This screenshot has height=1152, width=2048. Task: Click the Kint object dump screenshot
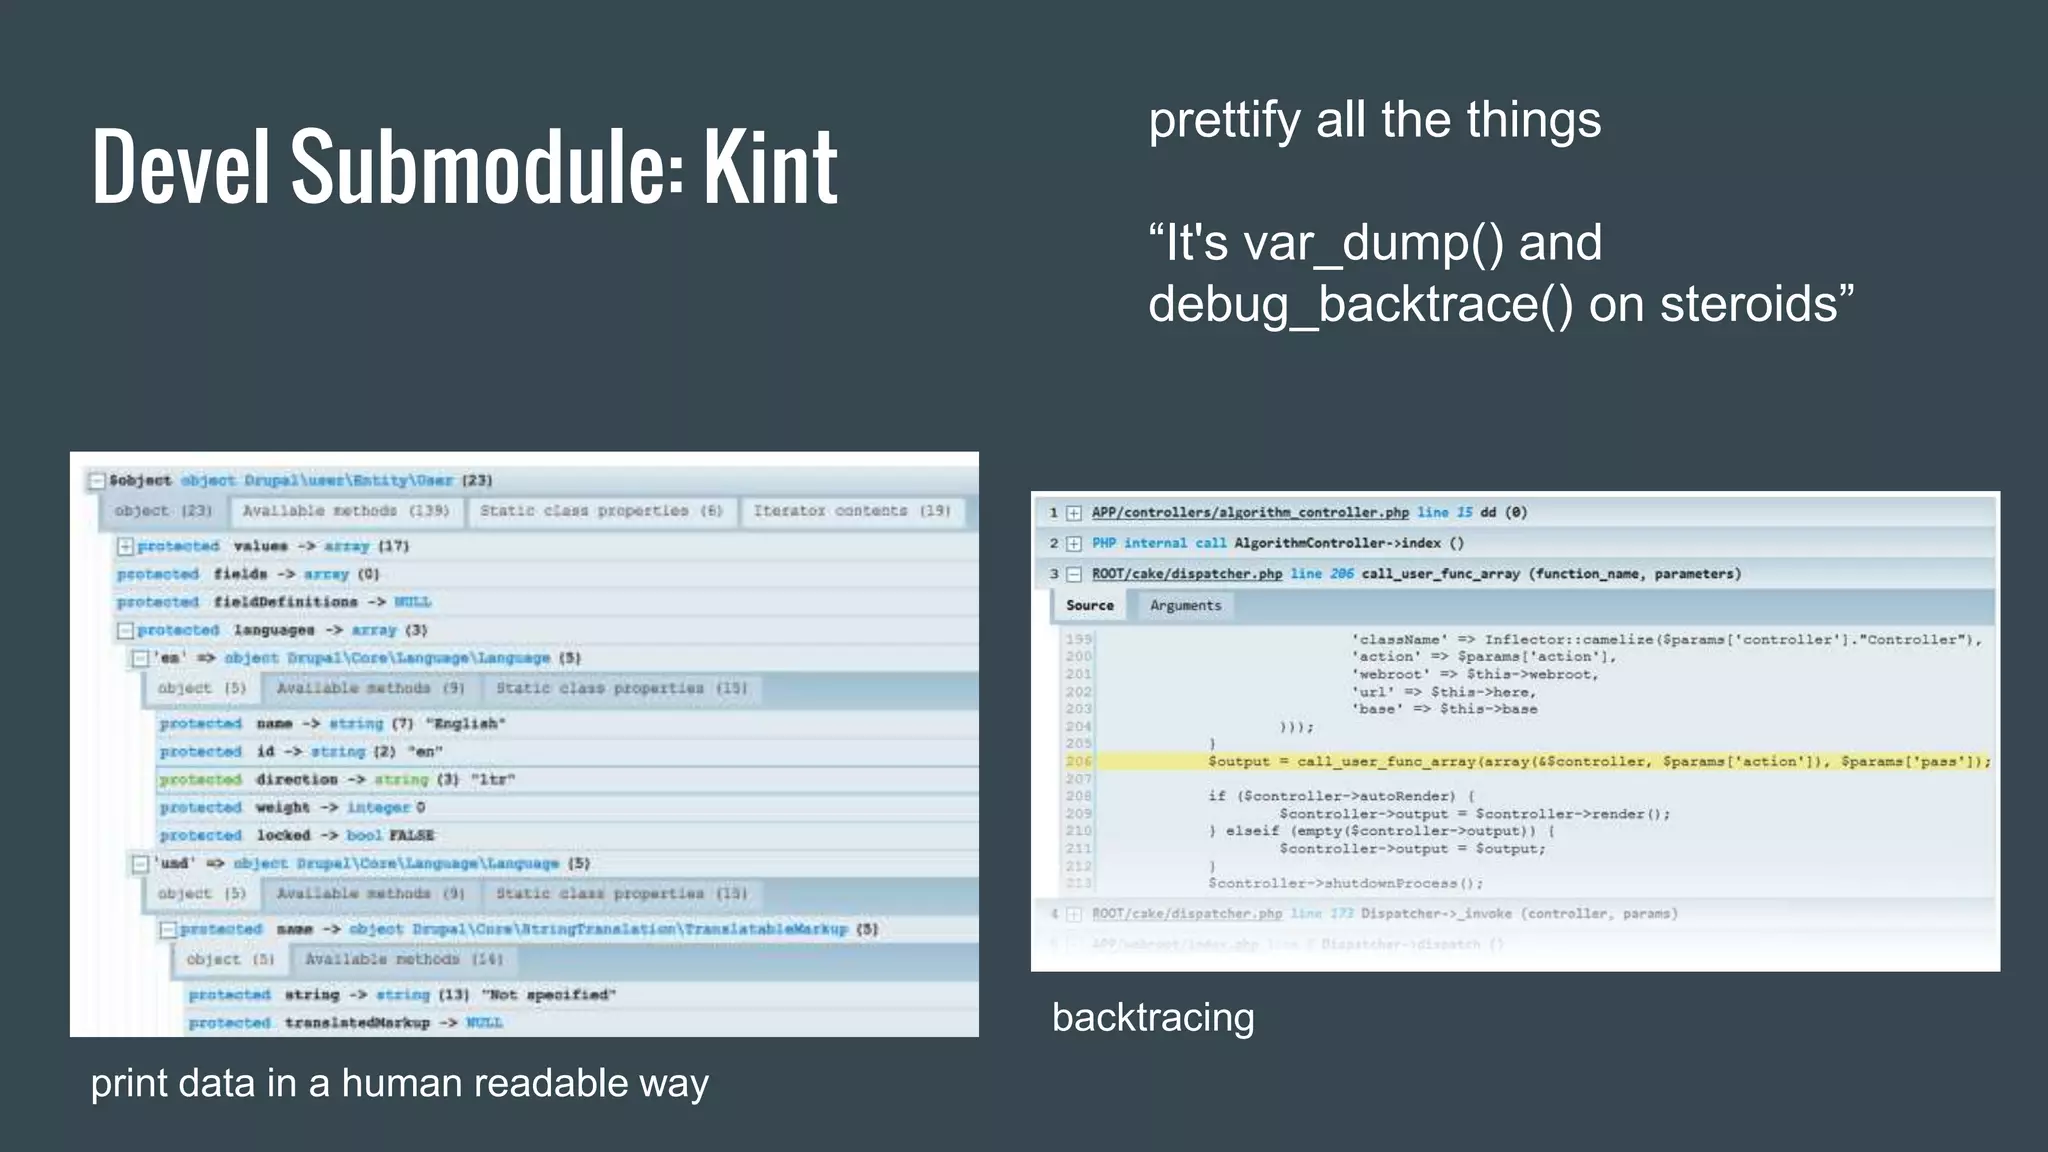[x=524, y=744]
